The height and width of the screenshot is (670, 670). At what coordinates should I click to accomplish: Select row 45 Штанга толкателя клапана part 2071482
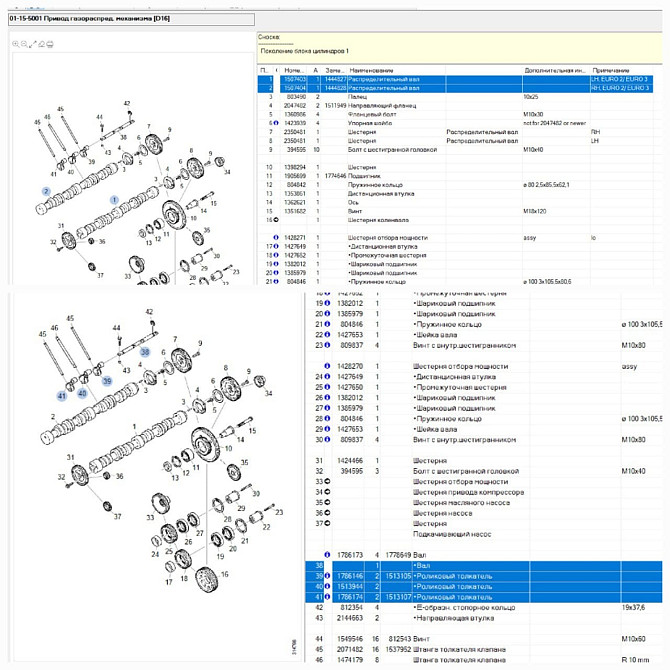[484, 649]
